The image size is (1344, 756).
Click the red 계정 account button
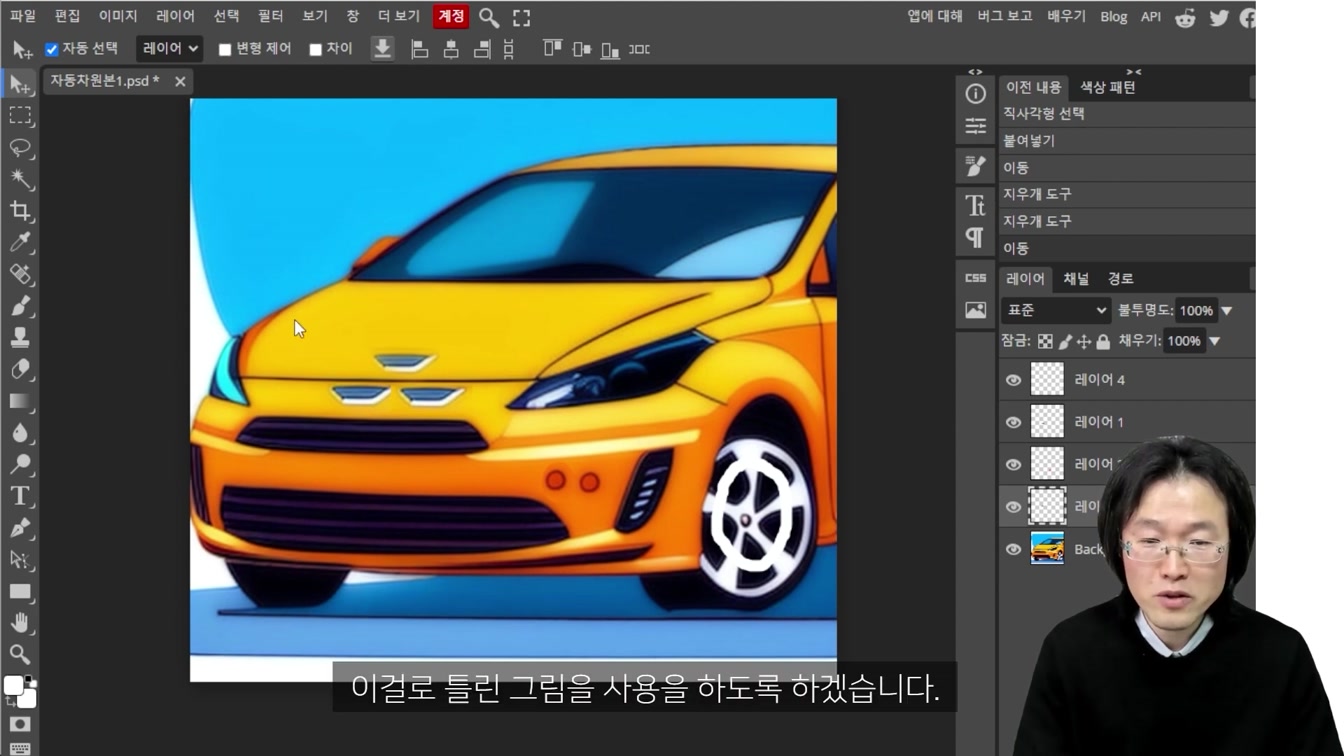[451, 16]
